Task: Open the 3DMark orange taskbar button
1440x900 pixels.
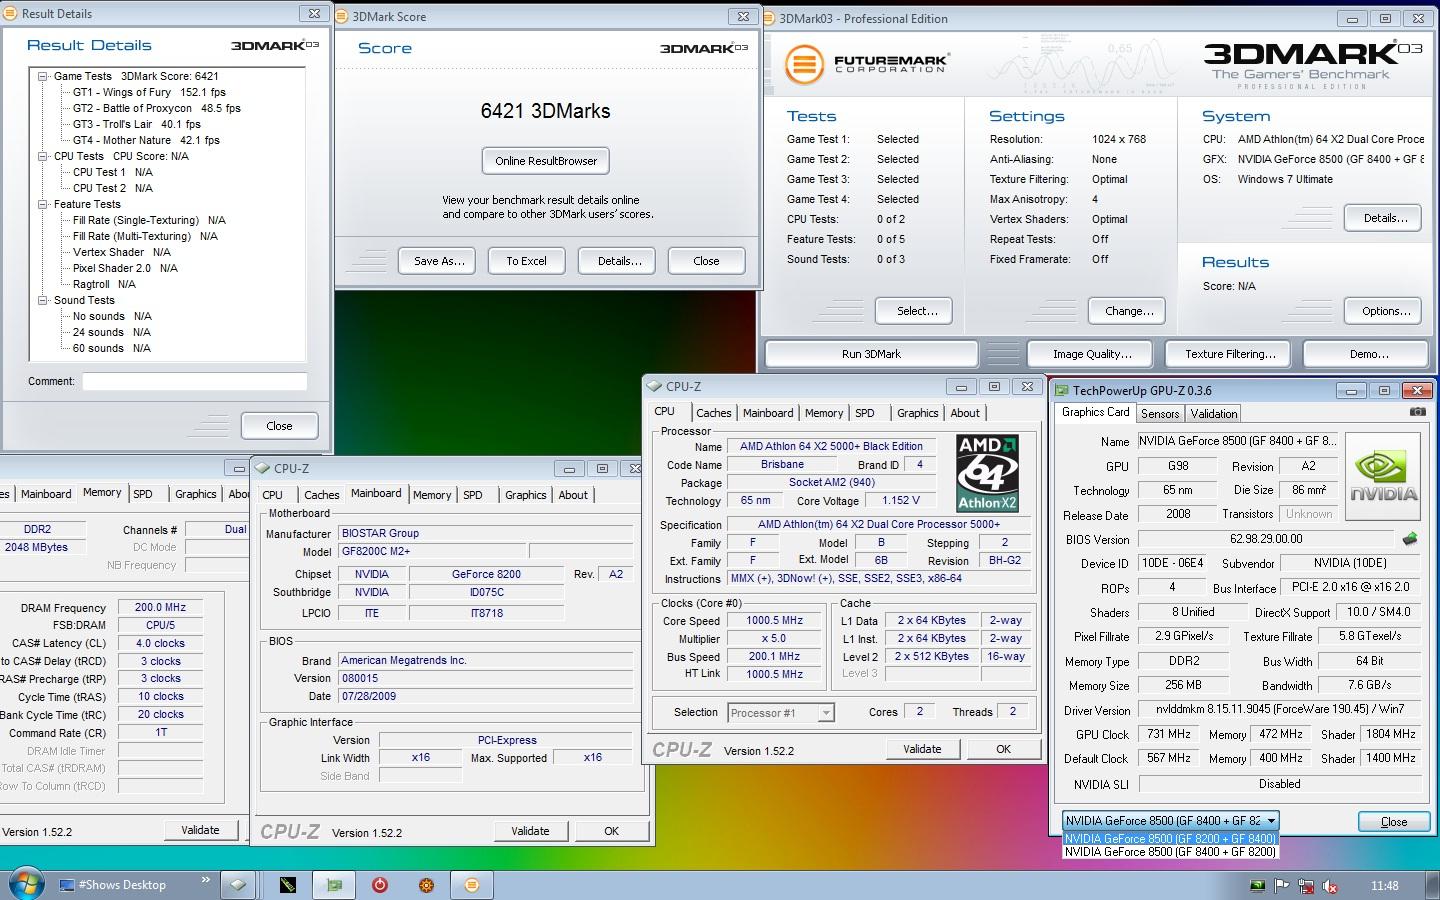Action: click(472, 885)
